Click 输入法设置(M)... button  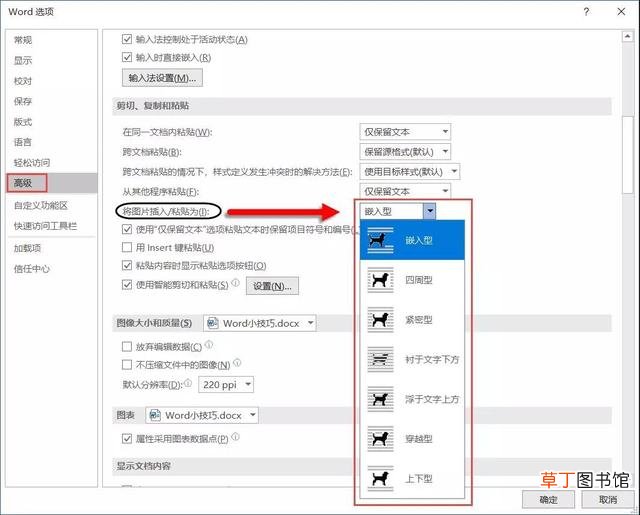tap(162, 78)
